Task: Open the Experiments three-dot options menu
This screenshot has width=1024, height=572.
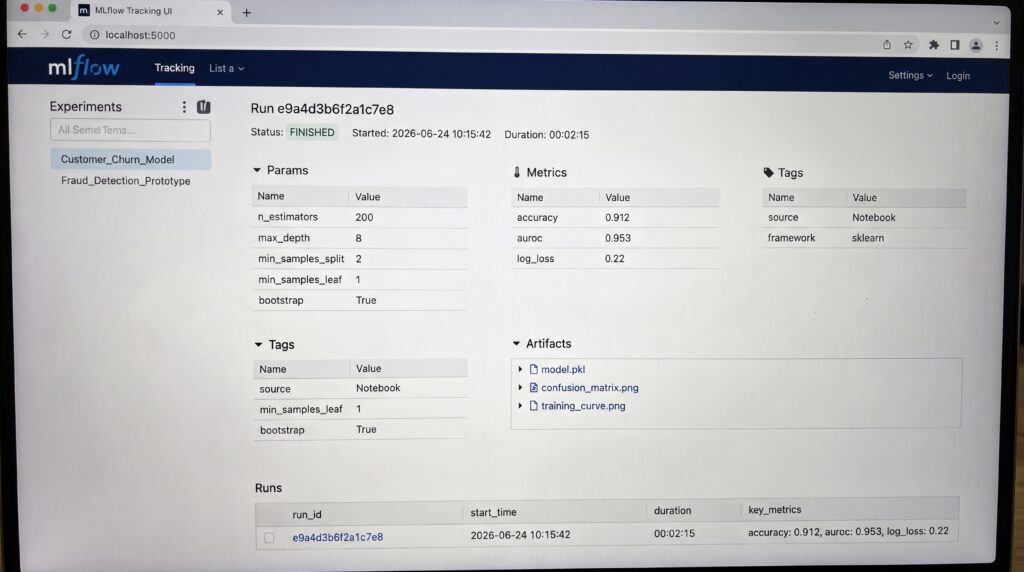Action: [184, 106]
